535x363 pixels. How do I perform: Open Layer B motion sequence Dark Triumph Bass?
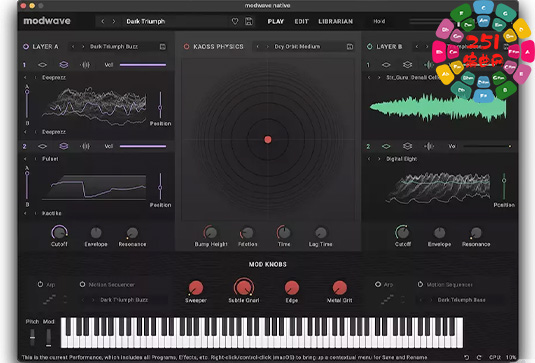461,300
